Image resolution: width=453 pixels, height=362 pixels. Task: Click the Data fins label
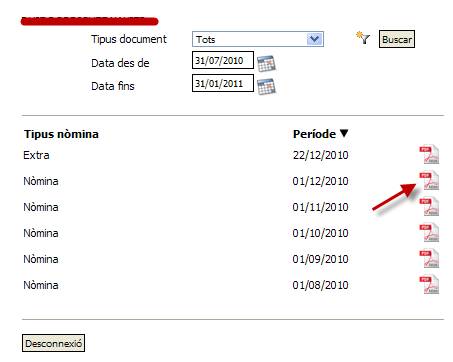click(113, 86)
